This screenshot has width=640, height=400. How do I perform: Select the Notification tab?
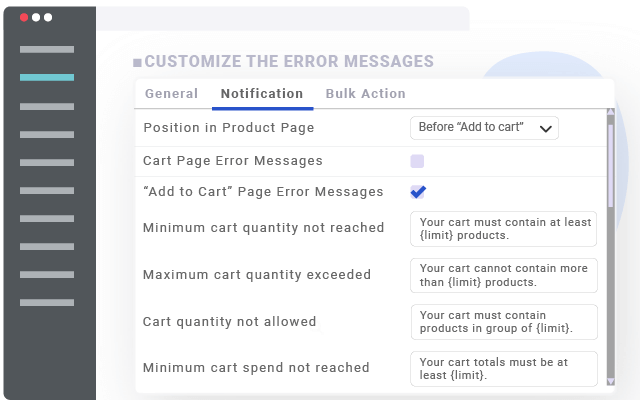tap(261, 94)
